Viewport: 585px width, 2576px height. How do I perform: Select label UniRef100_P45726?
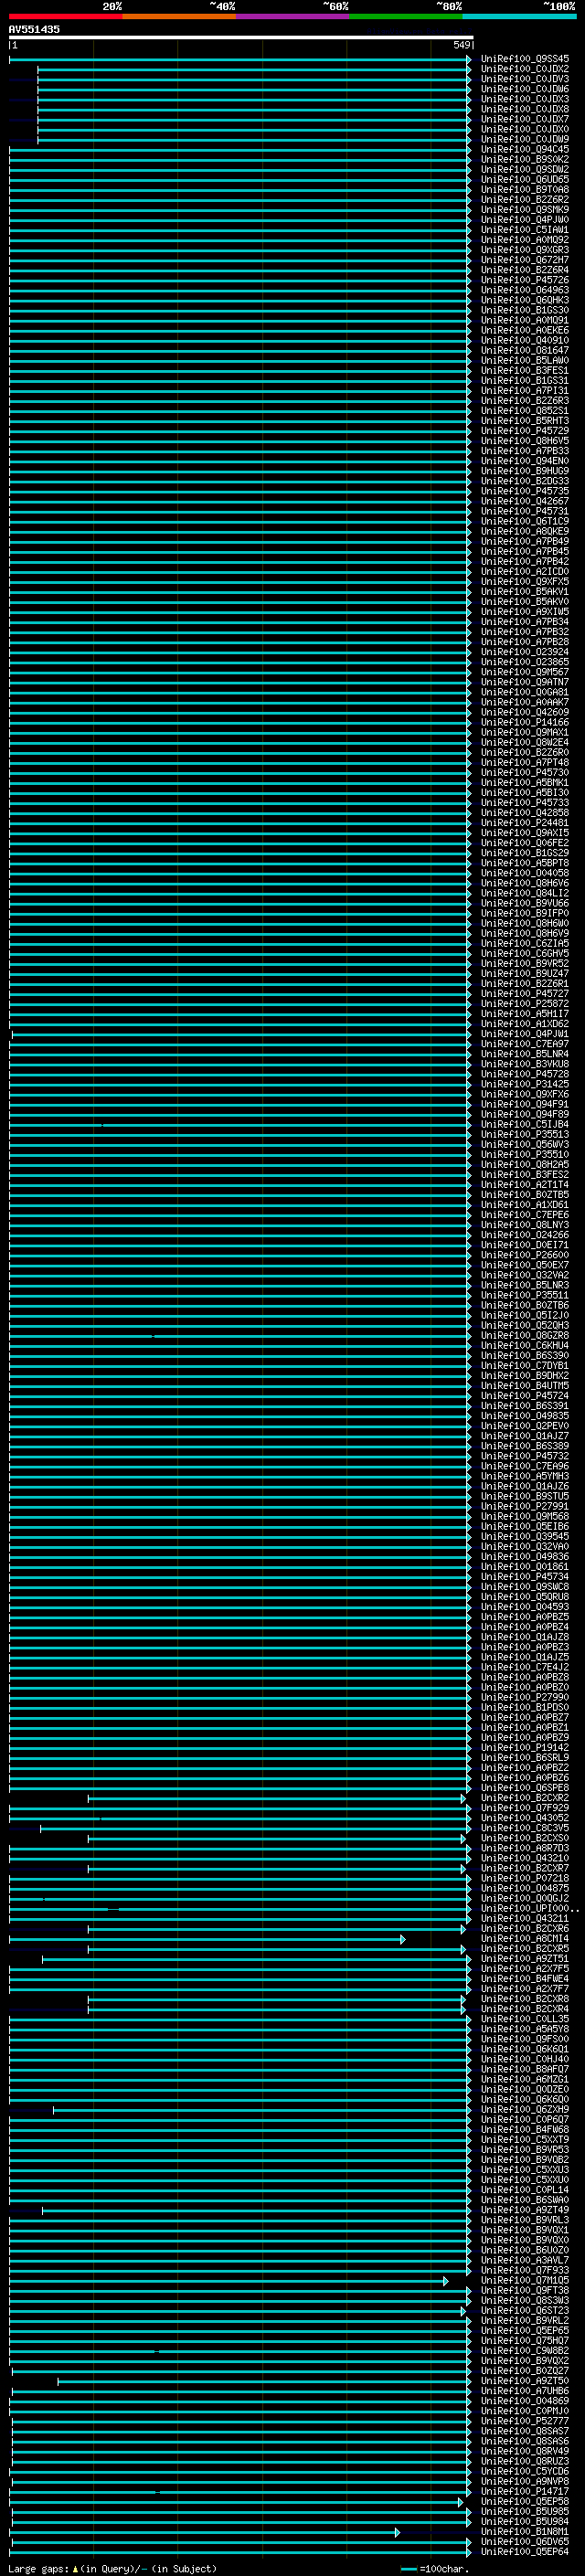[525, 280]
